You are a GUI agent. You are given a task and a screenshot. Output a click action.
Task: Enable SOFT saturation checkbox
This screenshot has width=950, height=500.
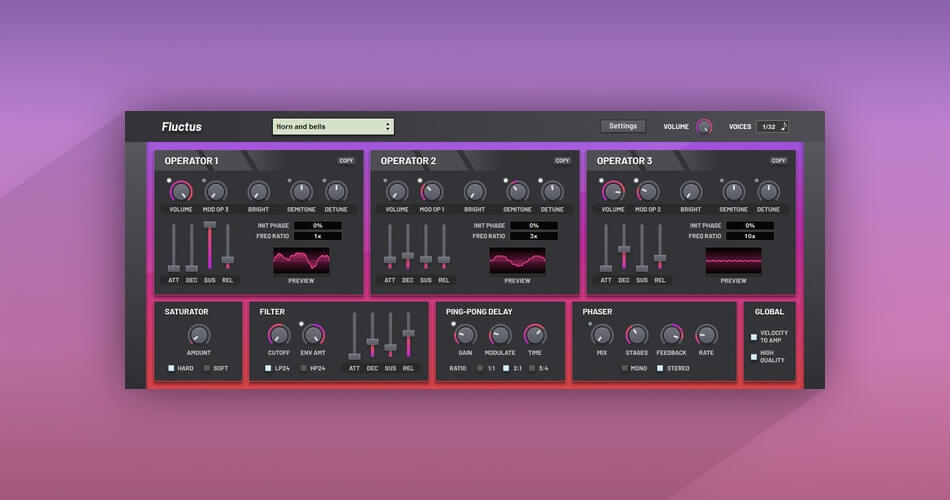207,368
